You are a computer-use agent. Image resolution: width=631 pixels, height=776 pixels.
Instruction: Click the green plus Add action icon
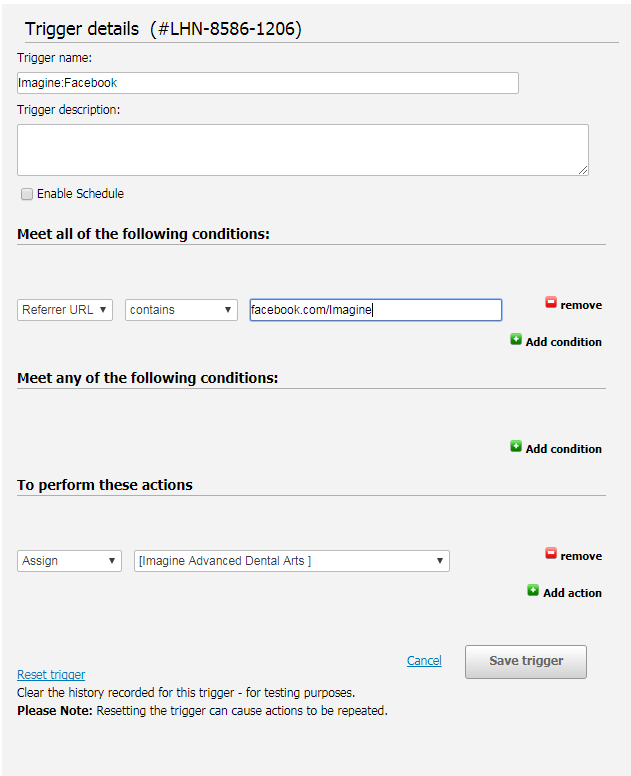[x=533, y=591]
